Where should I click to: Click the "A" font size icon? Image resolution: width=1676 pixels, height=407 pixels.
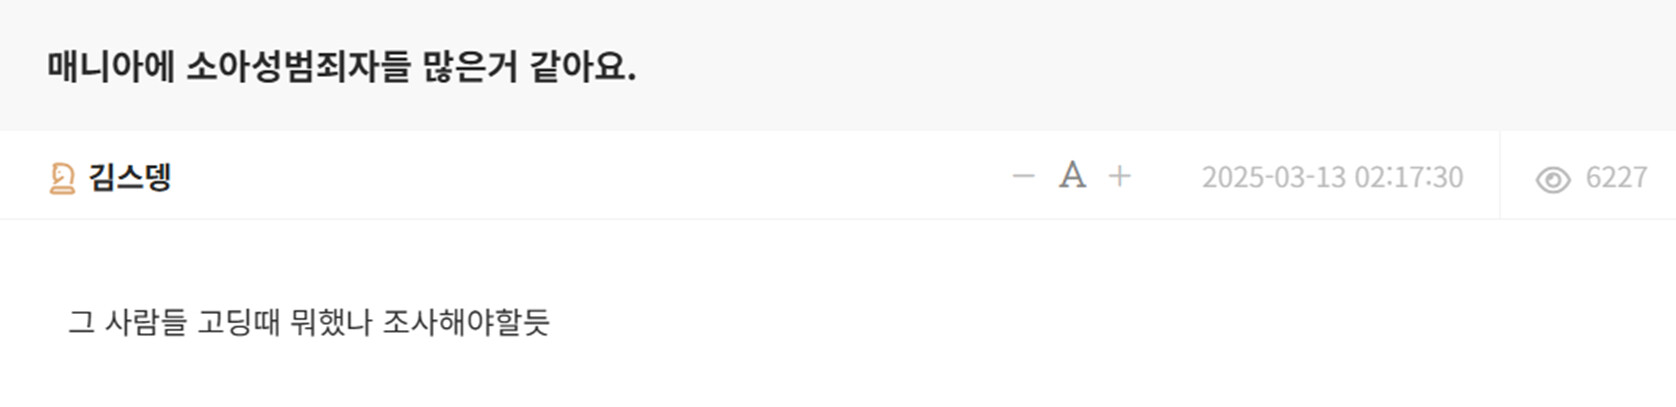1072,176
